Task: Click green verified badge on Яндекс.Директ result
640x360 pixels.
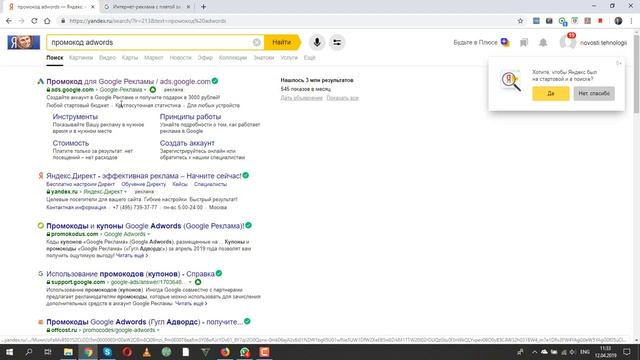Action: 246,176
